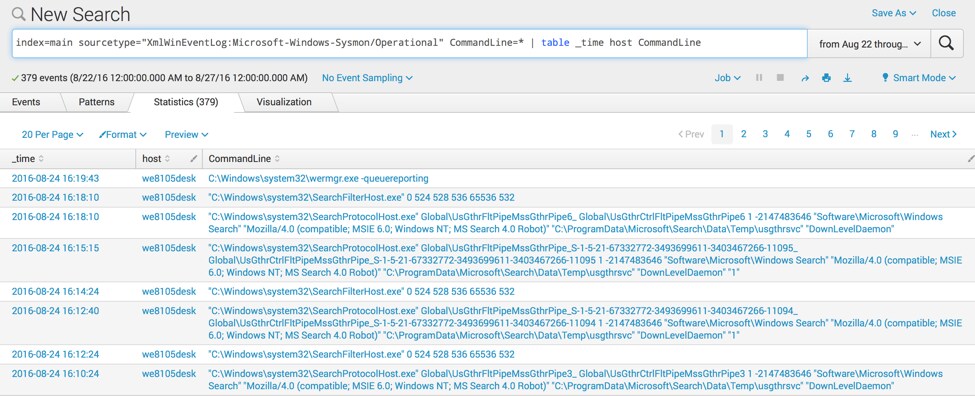Viewport: 975px width, 396px height.
Task: Click host we8105desk in 16:19:43 row
Action: [x=169, y=178]
